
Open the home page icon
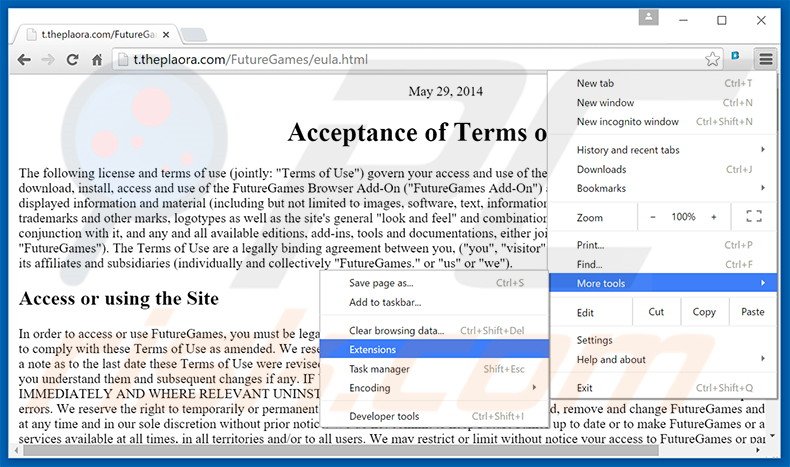point(97,60)
